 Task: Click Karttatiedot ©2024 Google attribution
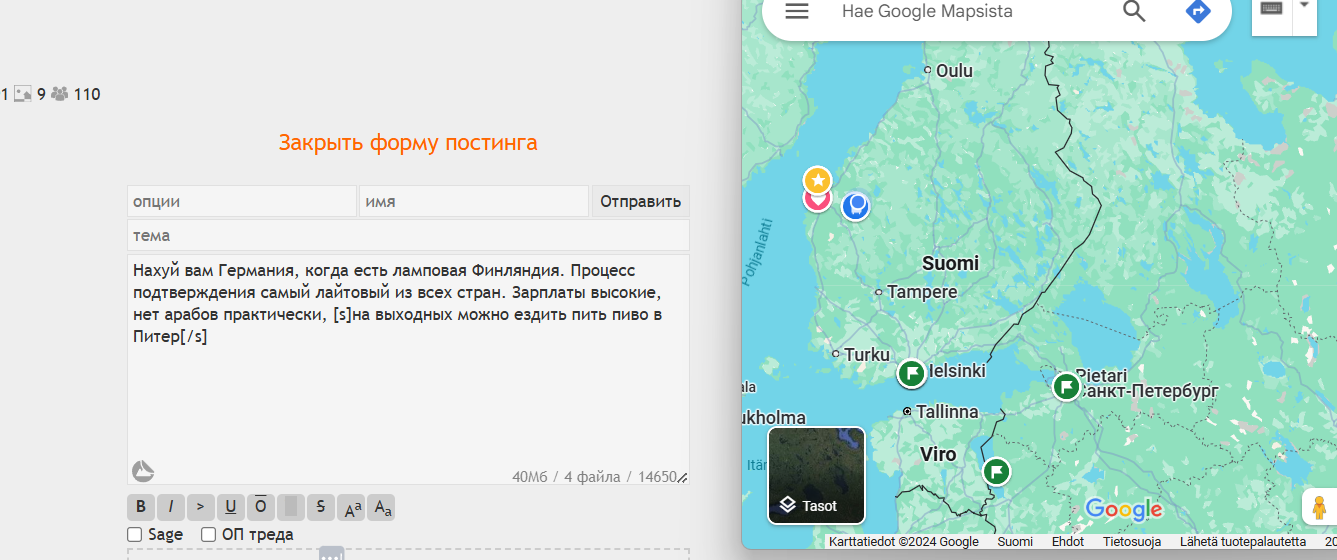pos(904,542)
